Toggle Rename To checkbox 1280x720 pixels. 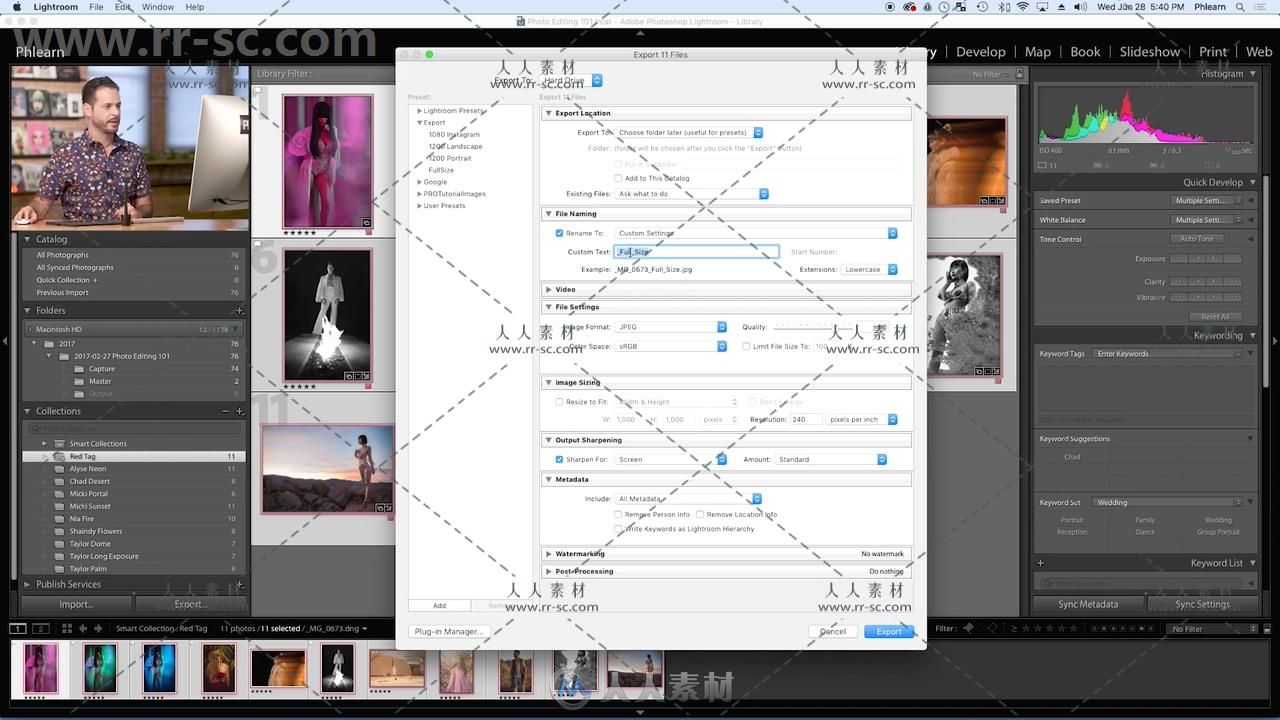pos(559,233)
